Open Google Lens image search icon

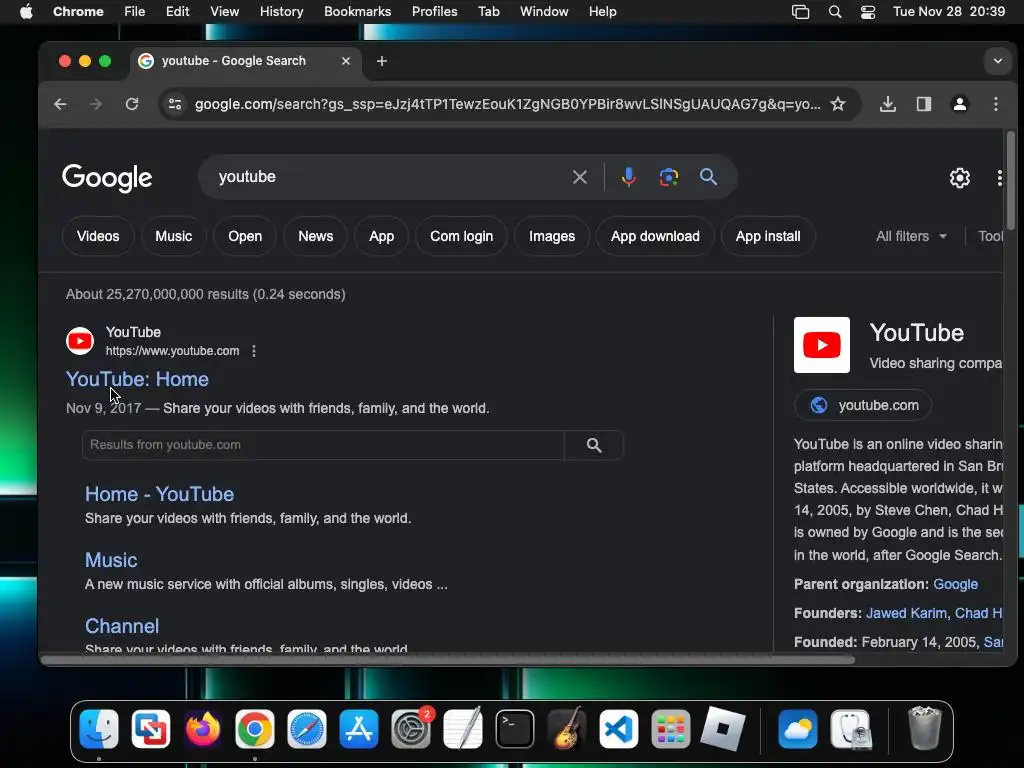coord(668,177)
